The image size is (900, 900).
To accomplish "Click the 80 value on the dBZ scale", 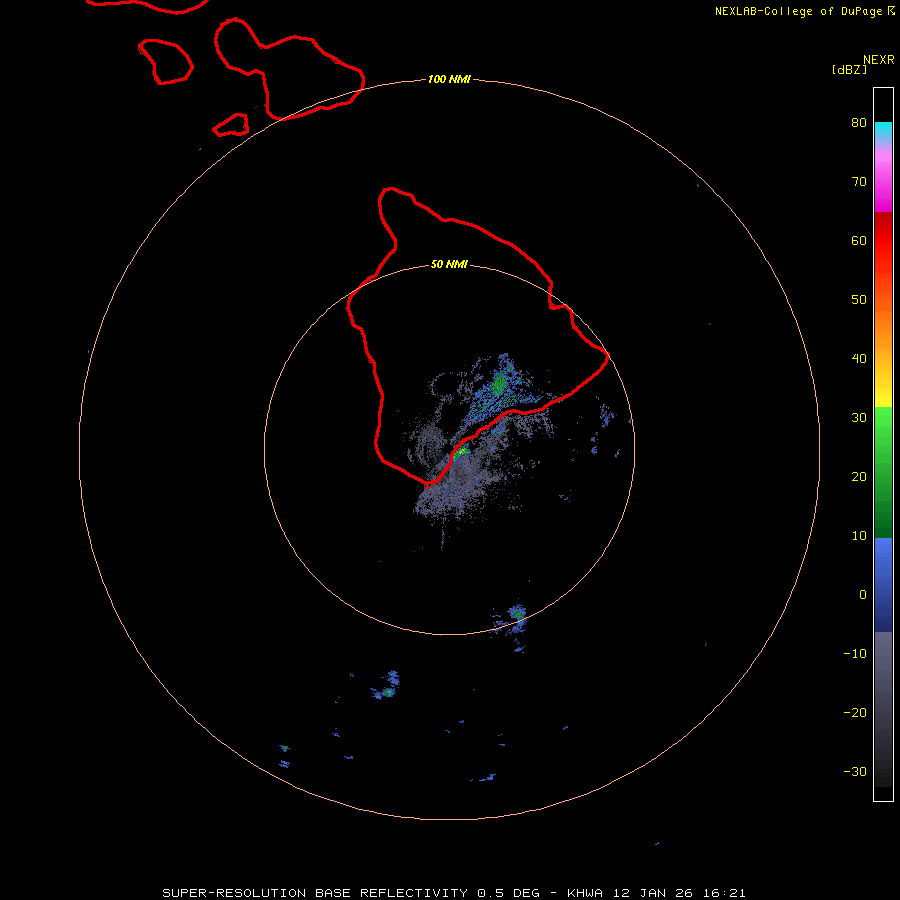I will coord(859,123).
